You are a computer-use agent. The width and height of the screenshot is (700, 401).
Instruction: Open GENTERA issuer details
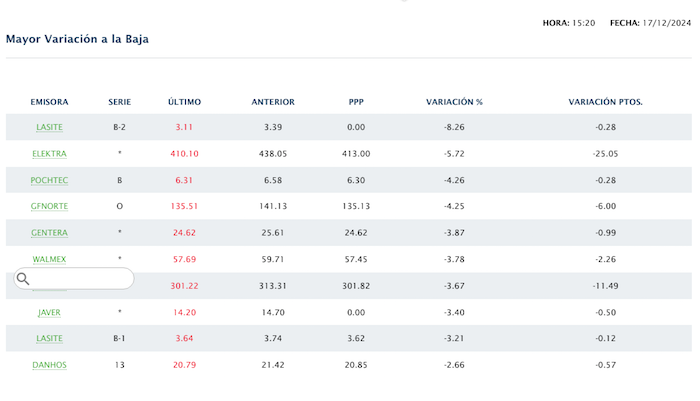pos(49,233)
